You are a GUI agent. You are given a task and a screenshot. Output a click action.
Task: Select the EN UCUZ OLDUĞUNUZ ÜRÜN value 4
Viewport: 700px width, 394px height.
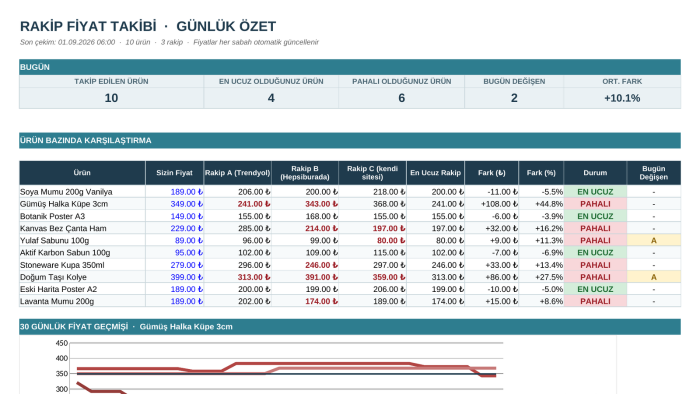271,98
